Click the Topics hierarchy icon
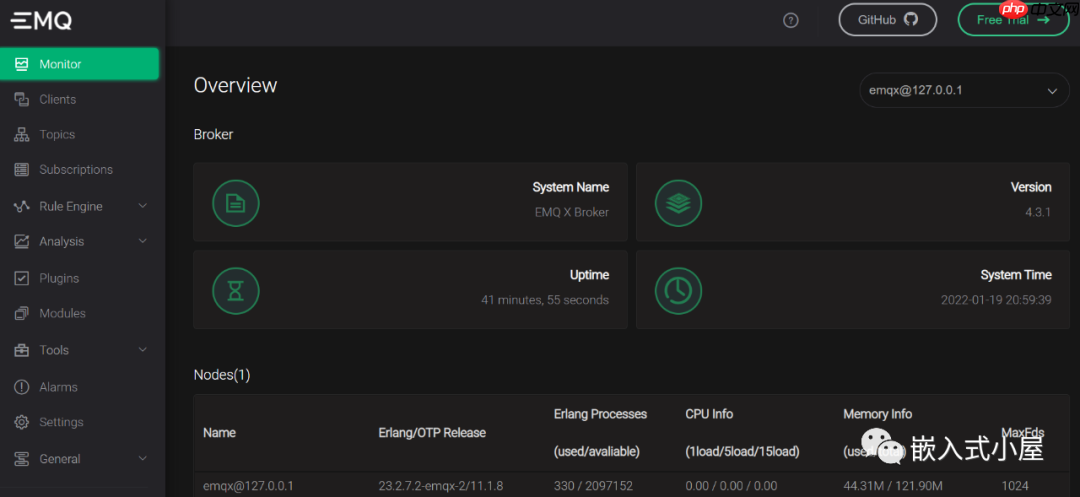The image size is (1080, 497). 22,134
